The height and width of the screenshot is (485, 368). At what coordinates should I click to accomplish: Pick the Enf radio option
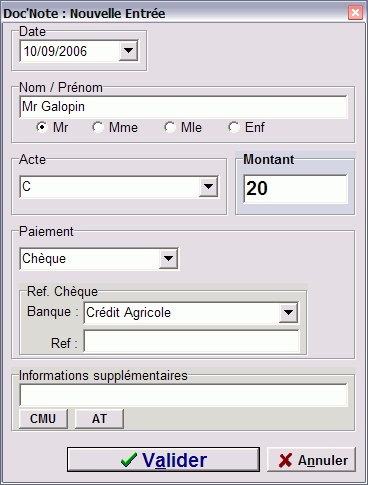pyautogui.click(x=234, y=127)
